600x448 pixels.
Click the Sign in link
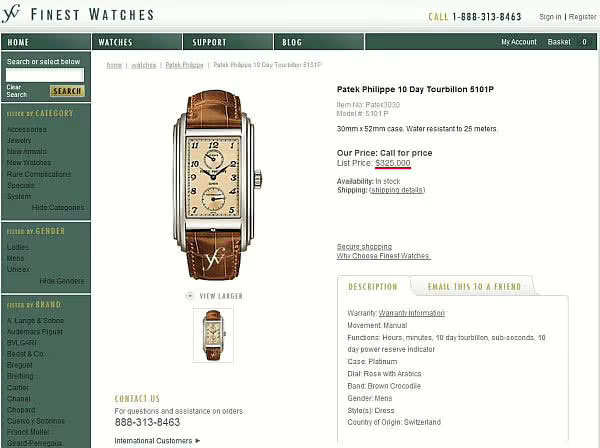pos(550,17)
